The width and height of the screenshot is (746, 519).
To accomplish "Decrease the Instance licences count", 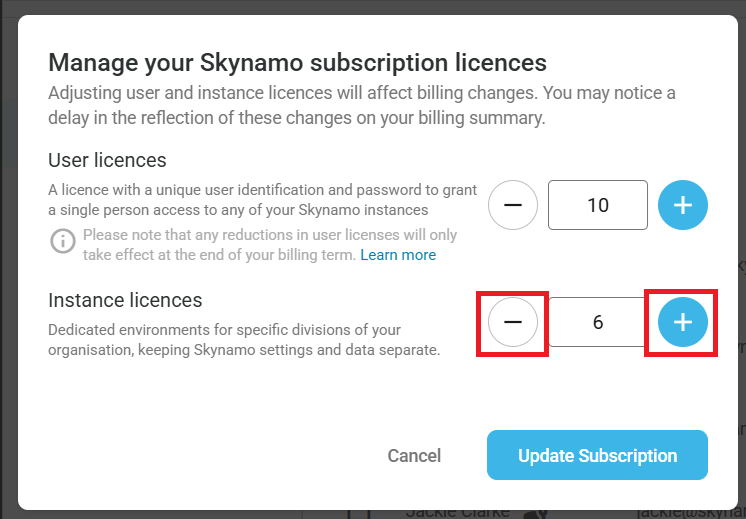I will point(513,322).
